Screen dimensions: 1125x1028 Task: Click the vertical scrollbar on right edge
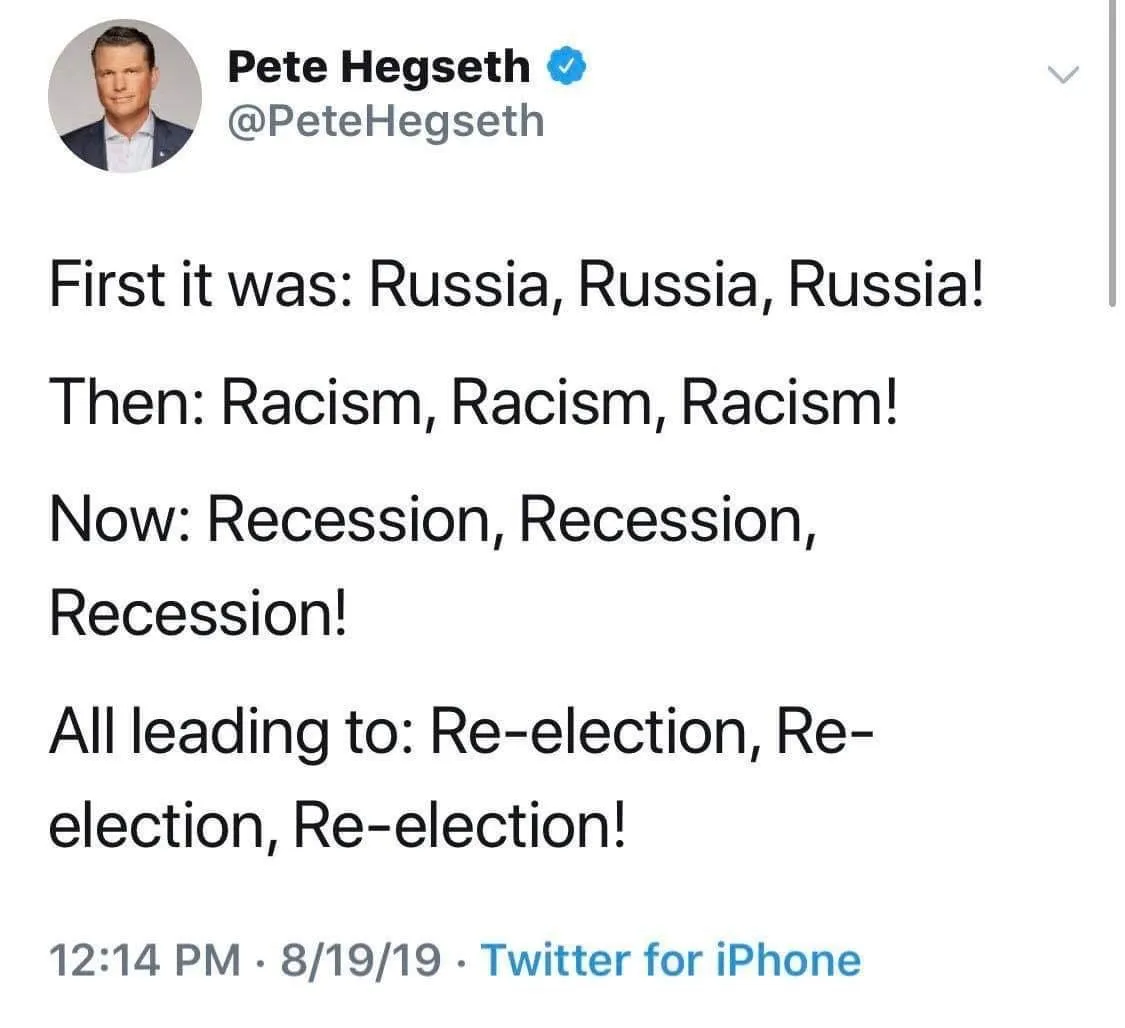(1112, 150)
